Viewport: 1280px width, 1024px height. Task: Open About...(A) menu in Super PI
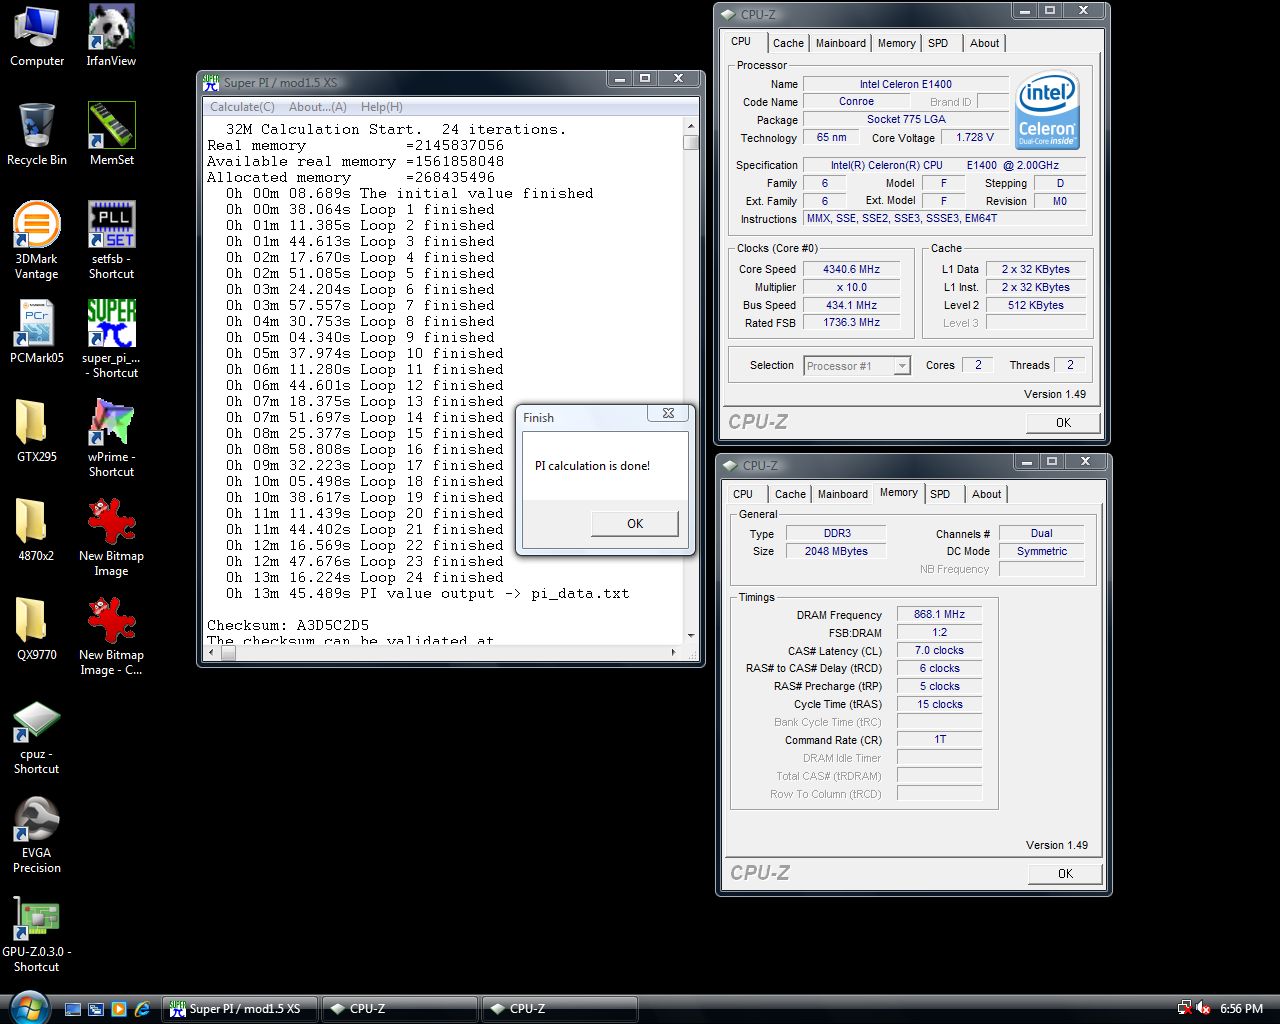317,107
